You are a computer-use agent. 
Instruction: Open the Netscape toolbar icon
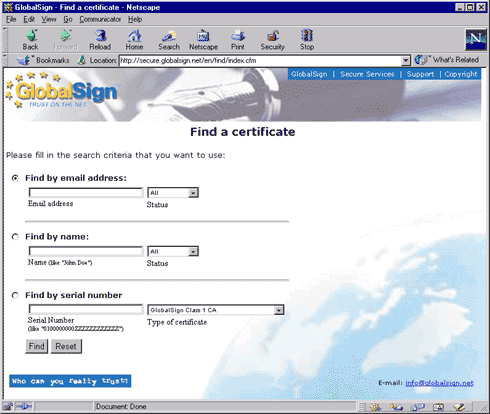(x=203, y=40)
